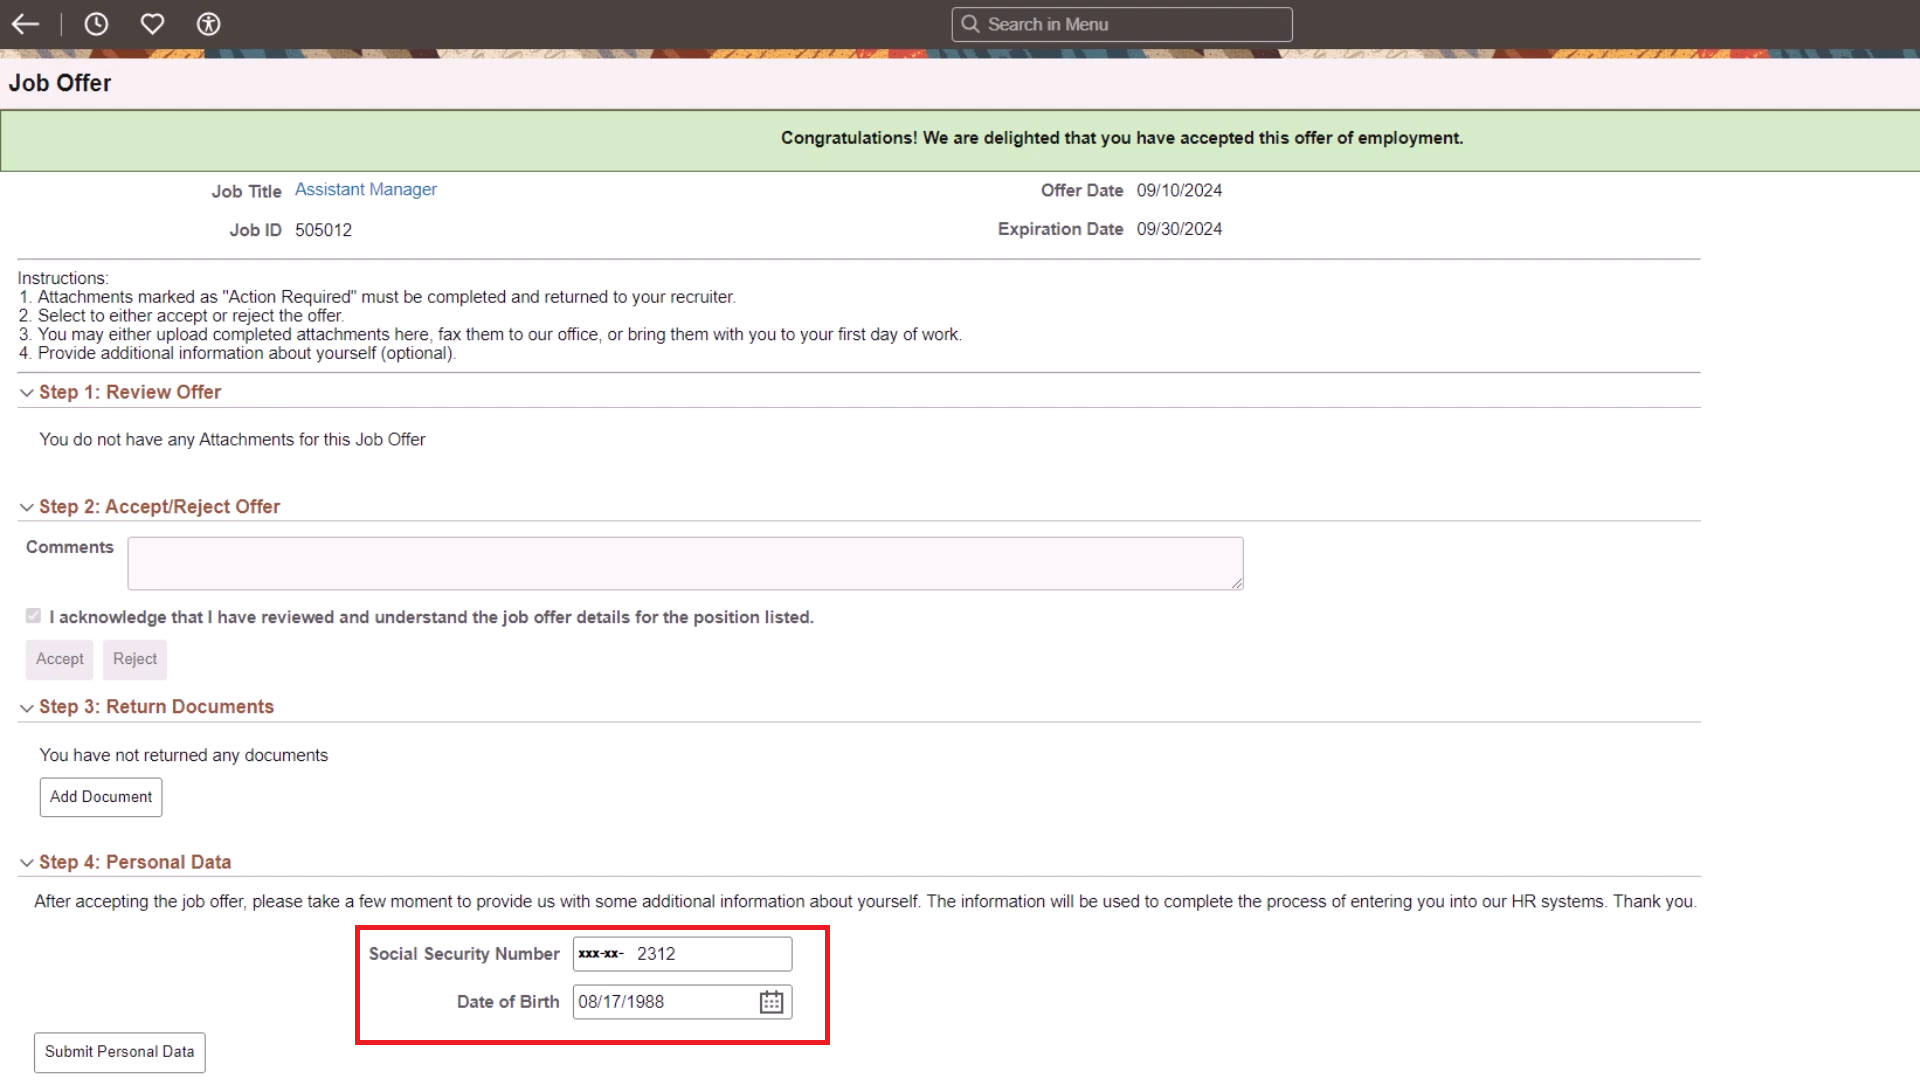Click the back arrow navigation icon

[x=25, y=24]
